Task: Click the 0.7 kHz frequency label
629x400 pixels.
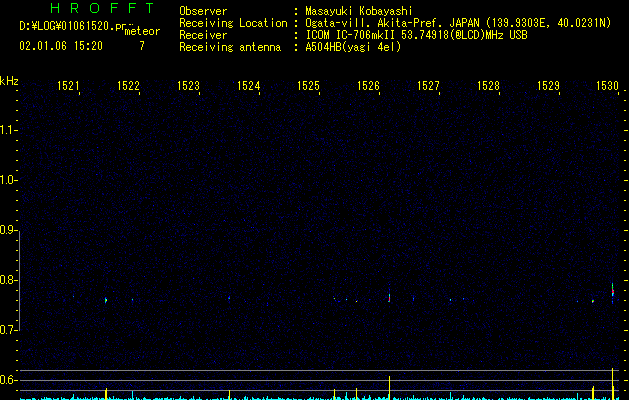Action: (x=7, y=330)
